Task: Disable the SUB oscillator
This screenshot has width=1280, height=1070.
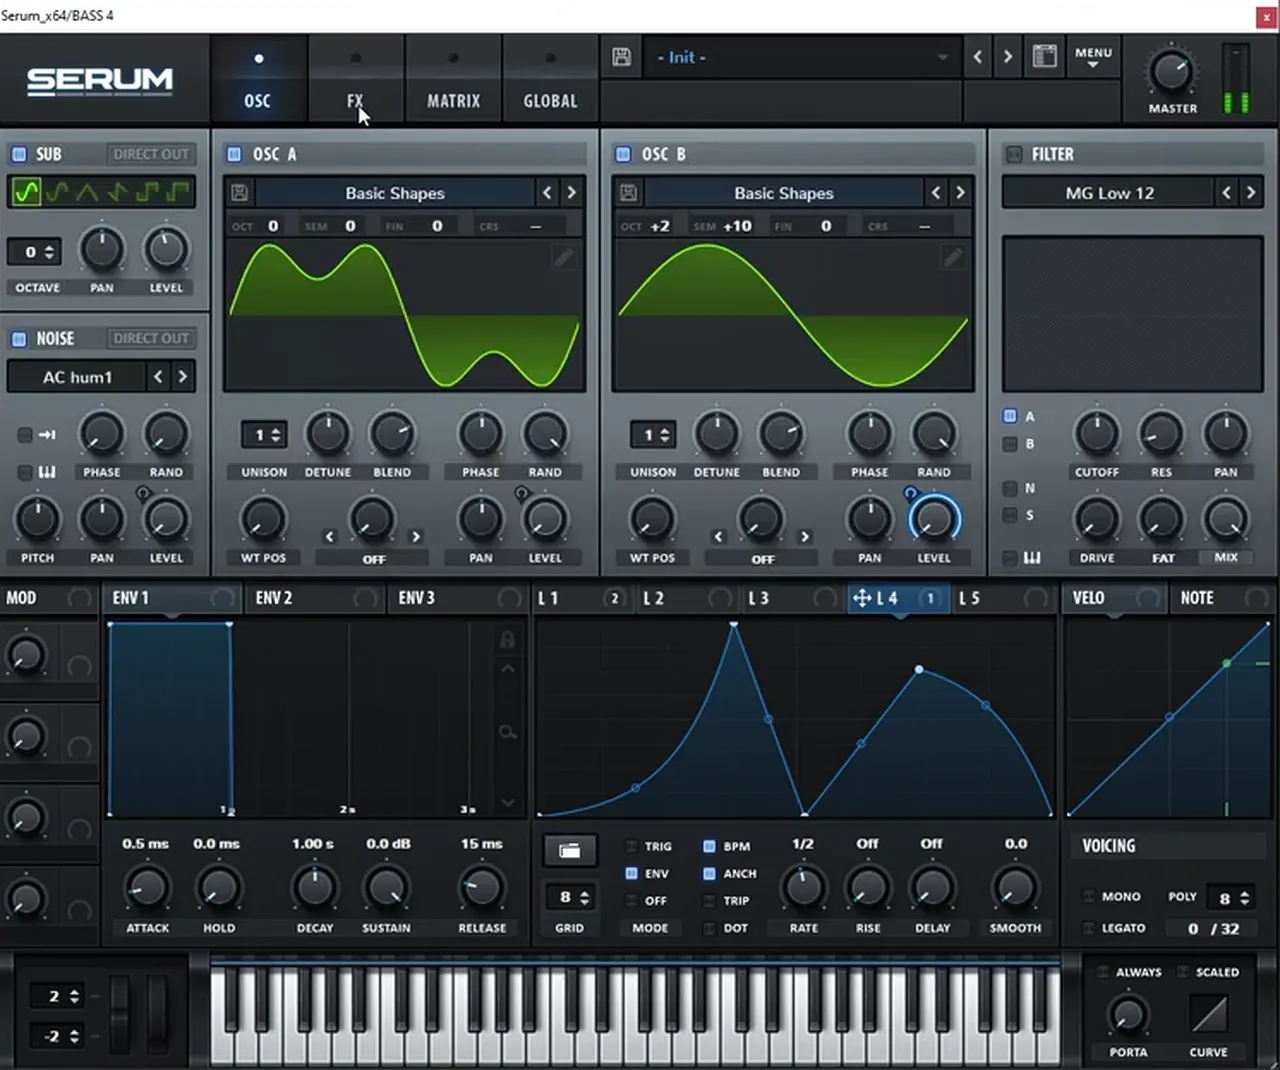Action: (x=19, y=154)
